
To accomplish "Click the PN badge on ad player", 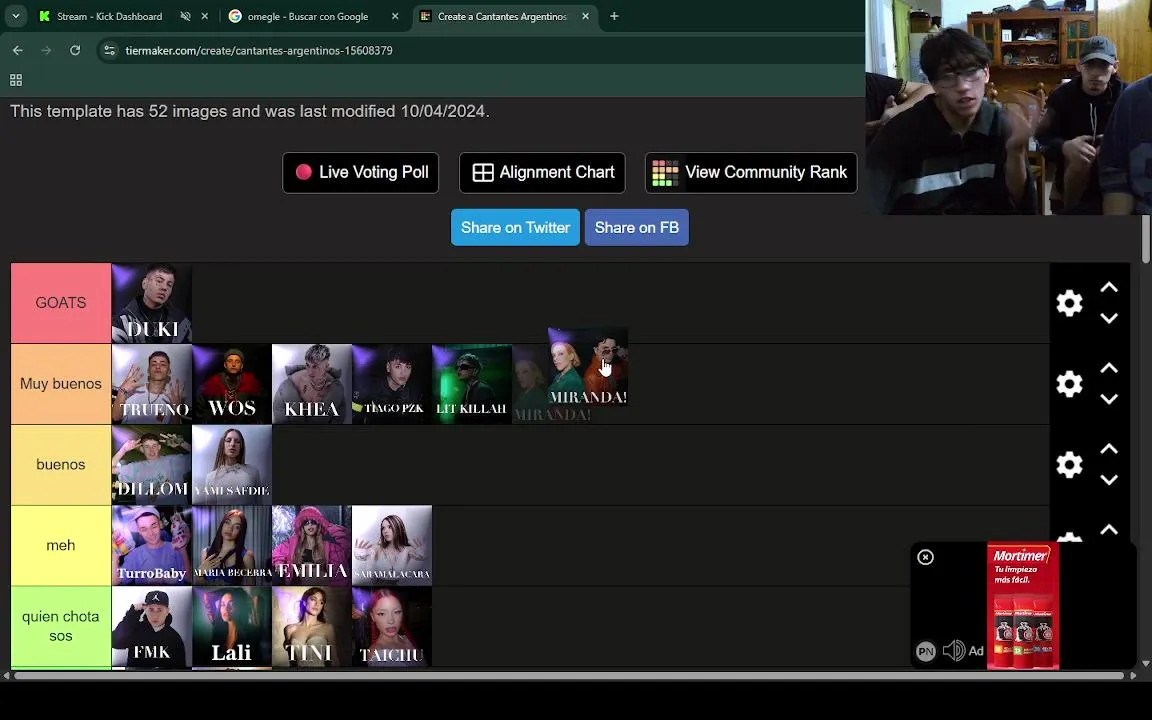I will click(x=926, y=651).
